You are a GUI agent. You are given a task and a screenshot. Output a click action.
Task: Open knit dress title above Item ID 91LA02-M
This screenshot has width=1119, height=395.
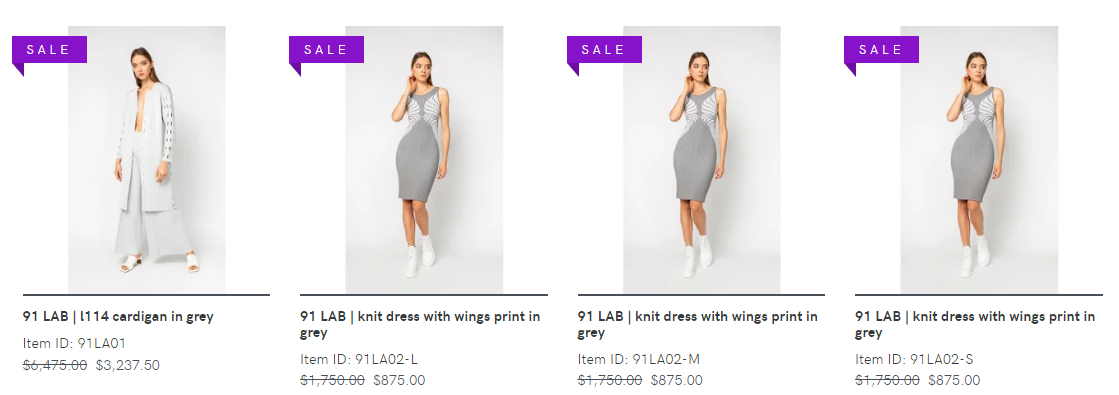(698, 324)
